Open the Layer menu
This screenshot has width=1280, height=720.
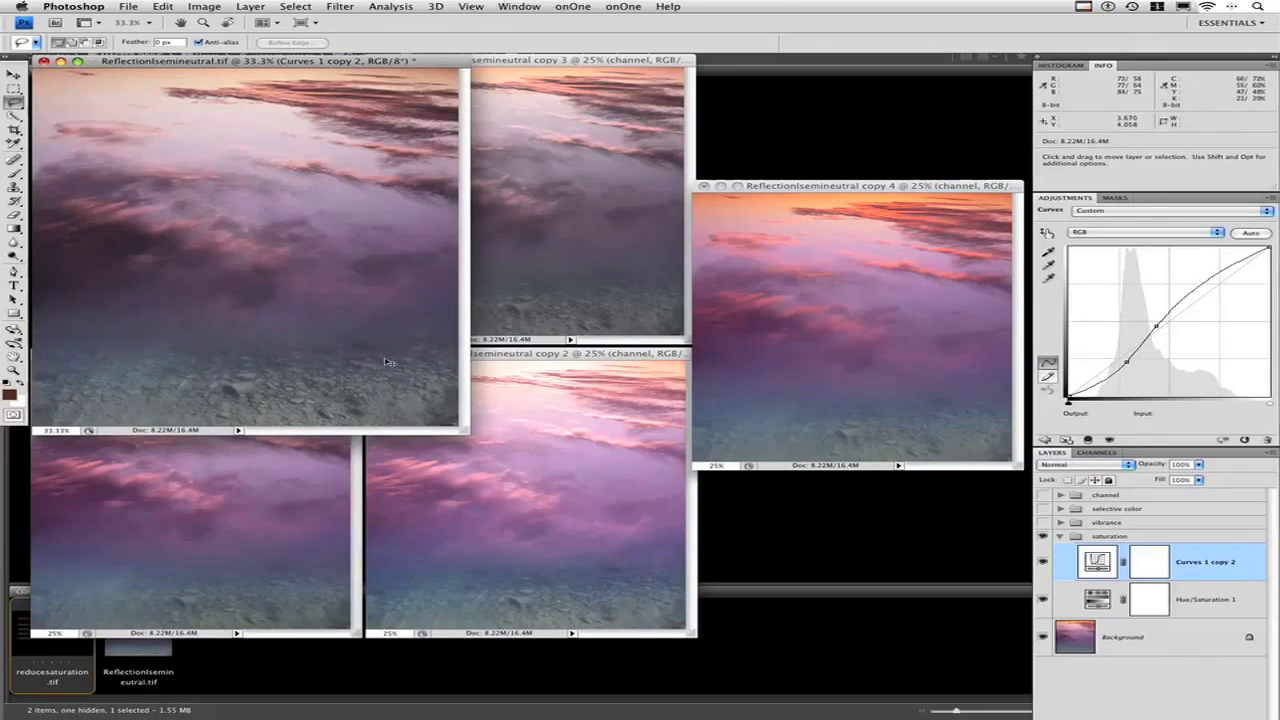pos(250,6)
